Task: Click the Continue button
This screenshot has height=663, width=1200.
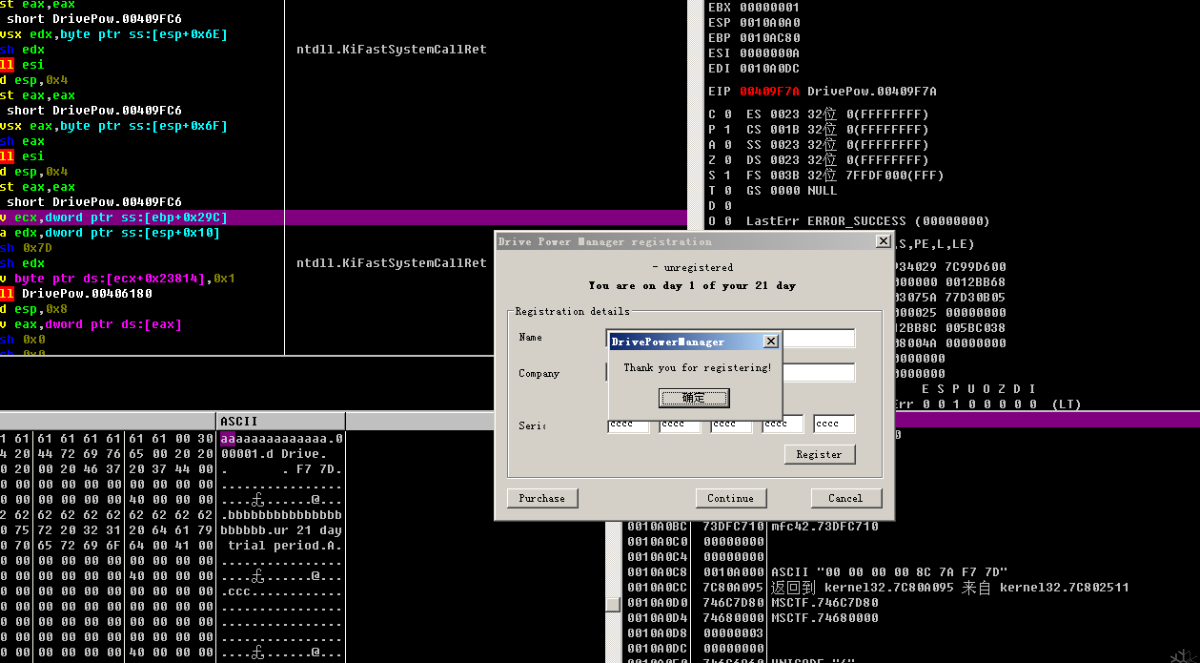Action: pyautogui.click(x=730, y=498)
